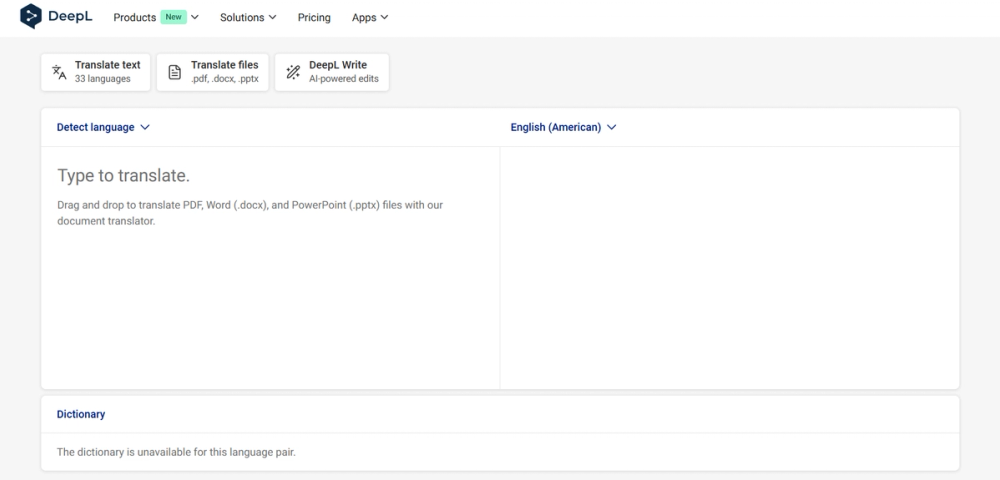Screen dimensions: 1000x480
Task: Go to the Pricing page
Action: (x=314, y=17)
